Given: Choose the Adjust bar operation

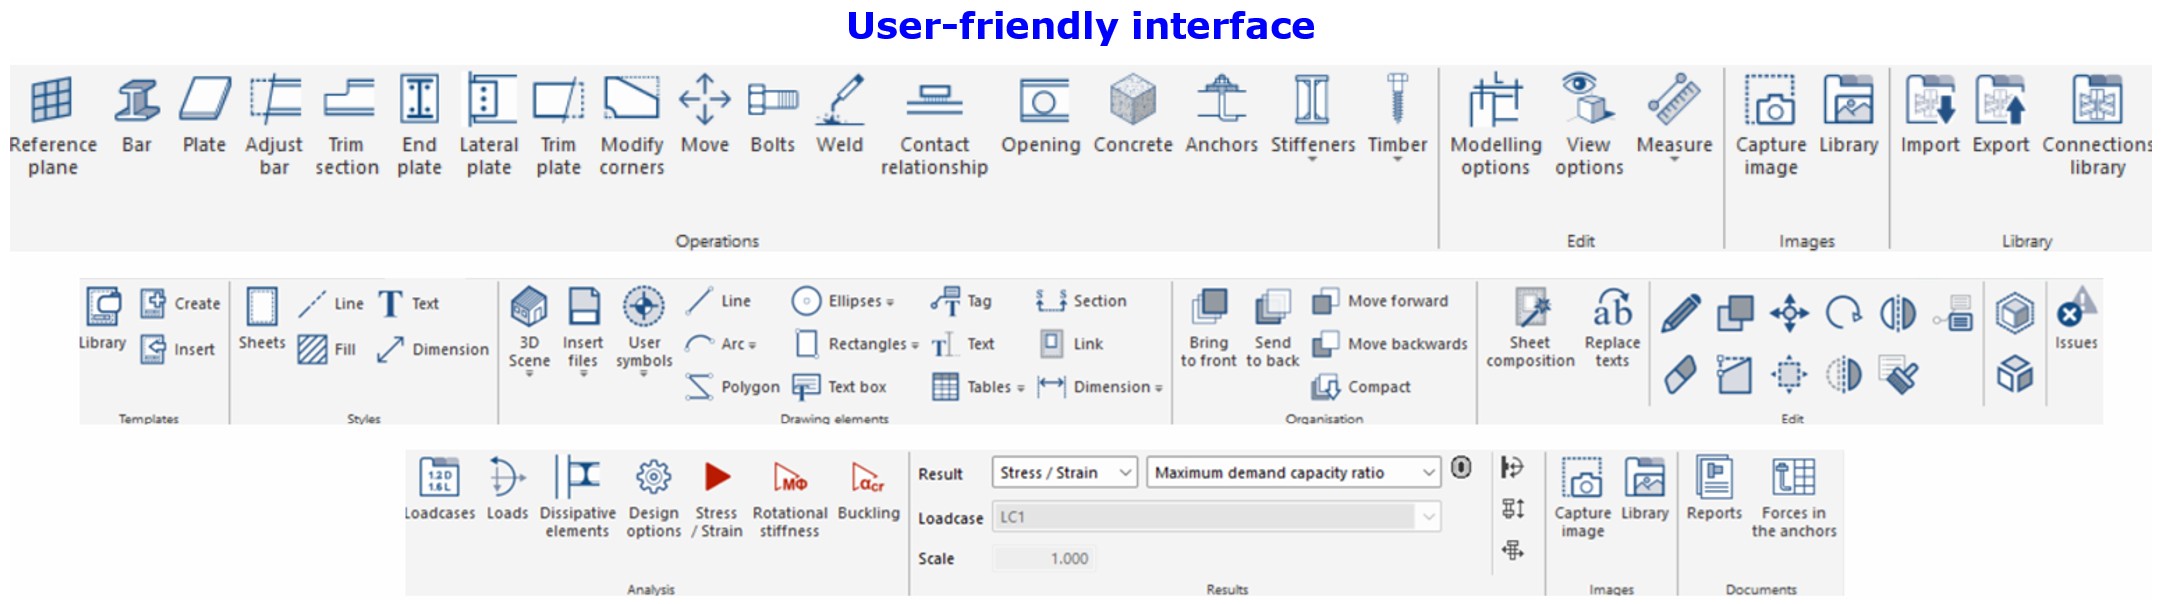Looking at the screenshot, I should (274, 126).
